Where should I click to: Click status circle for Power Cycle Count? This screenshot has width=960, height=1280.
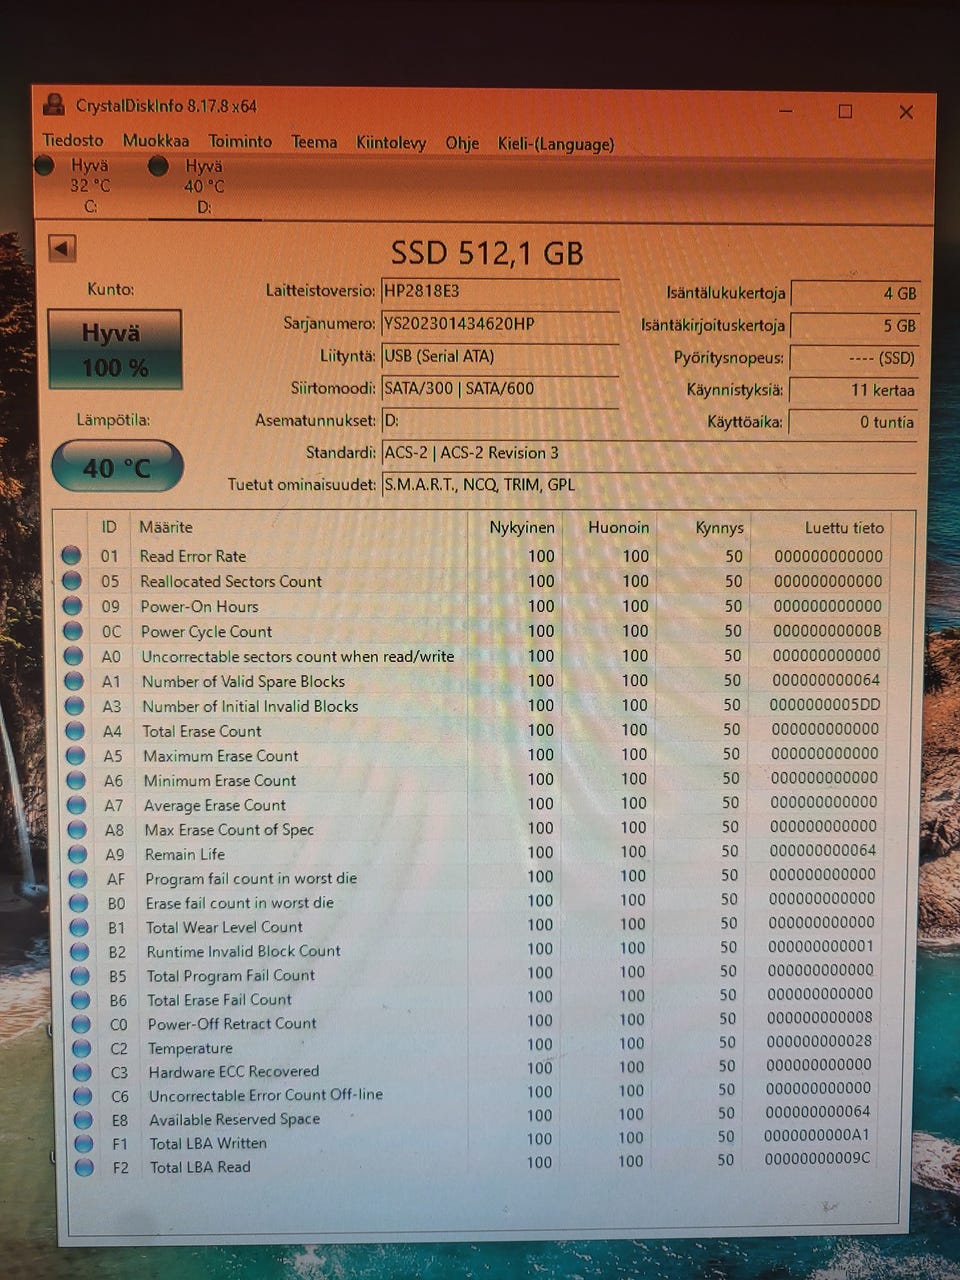click(73, 631)
